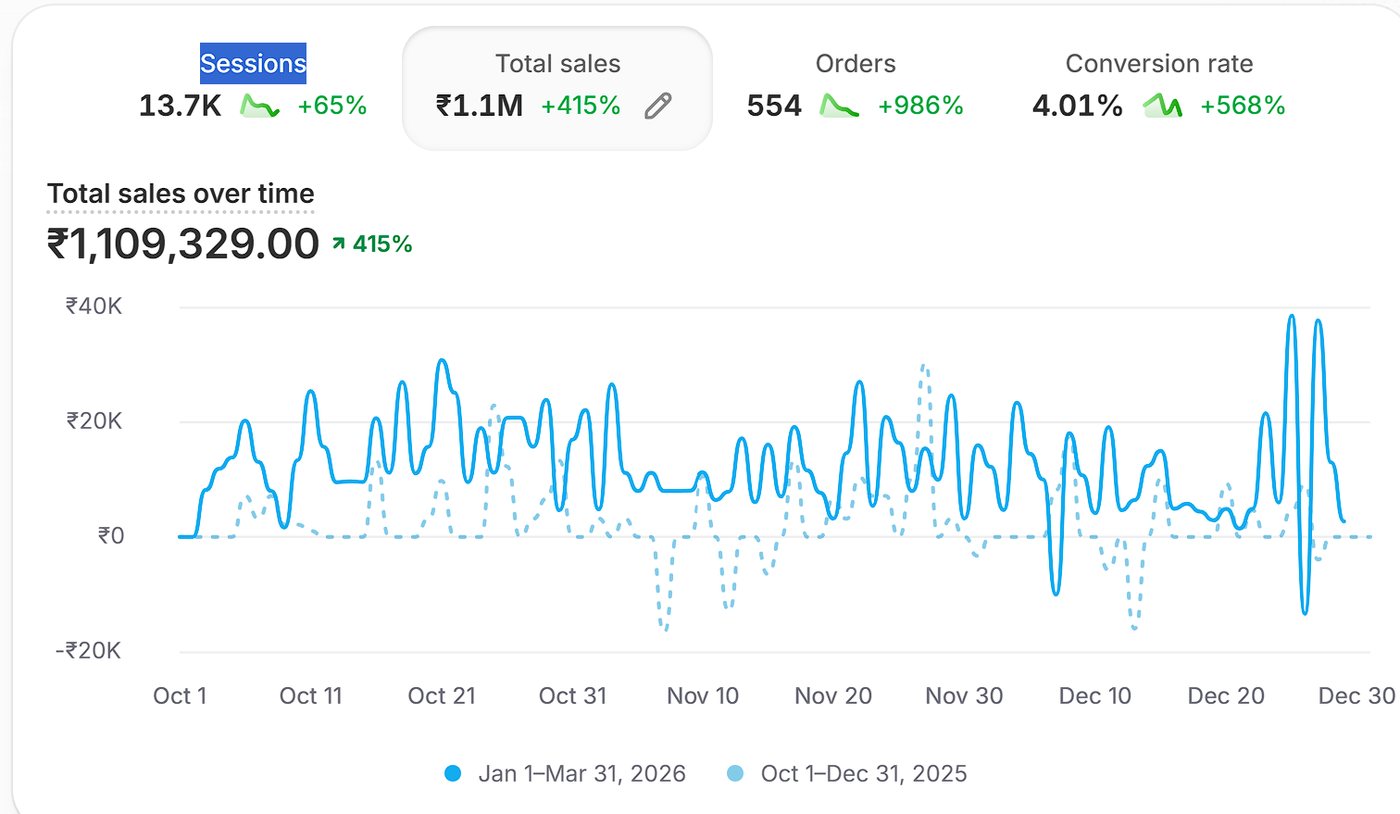Click the 'Oct 1–Dec 31, 2025' legend label

[x=864, y=773]
